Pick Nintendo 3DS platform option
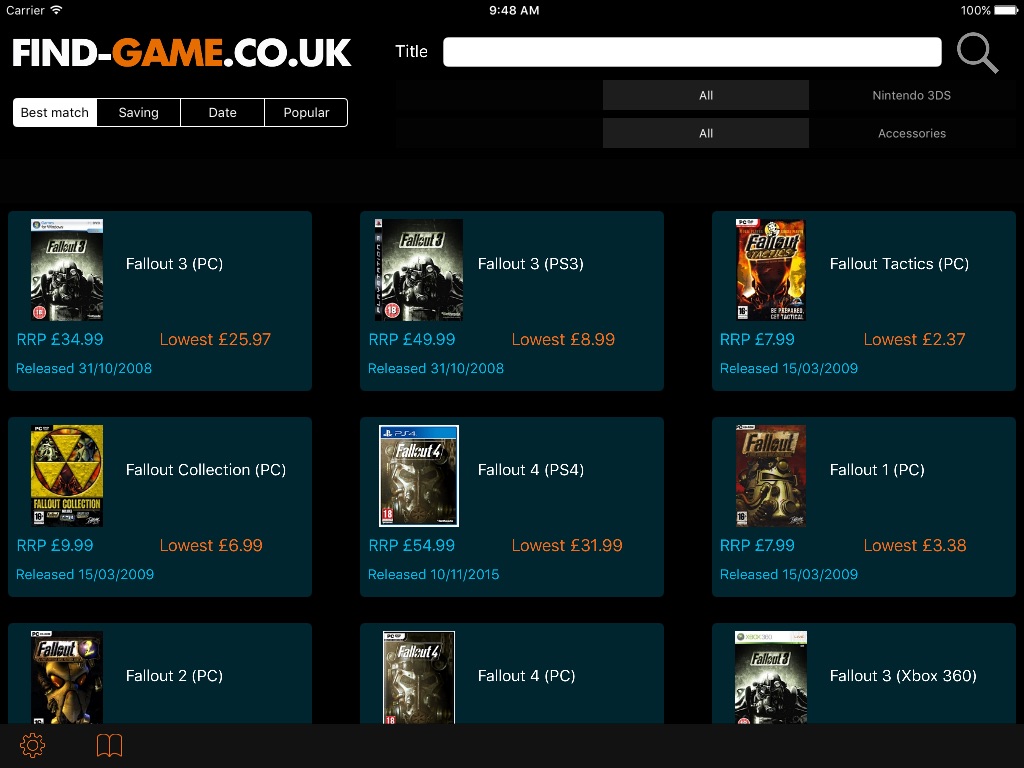 (x=912, y=95)
